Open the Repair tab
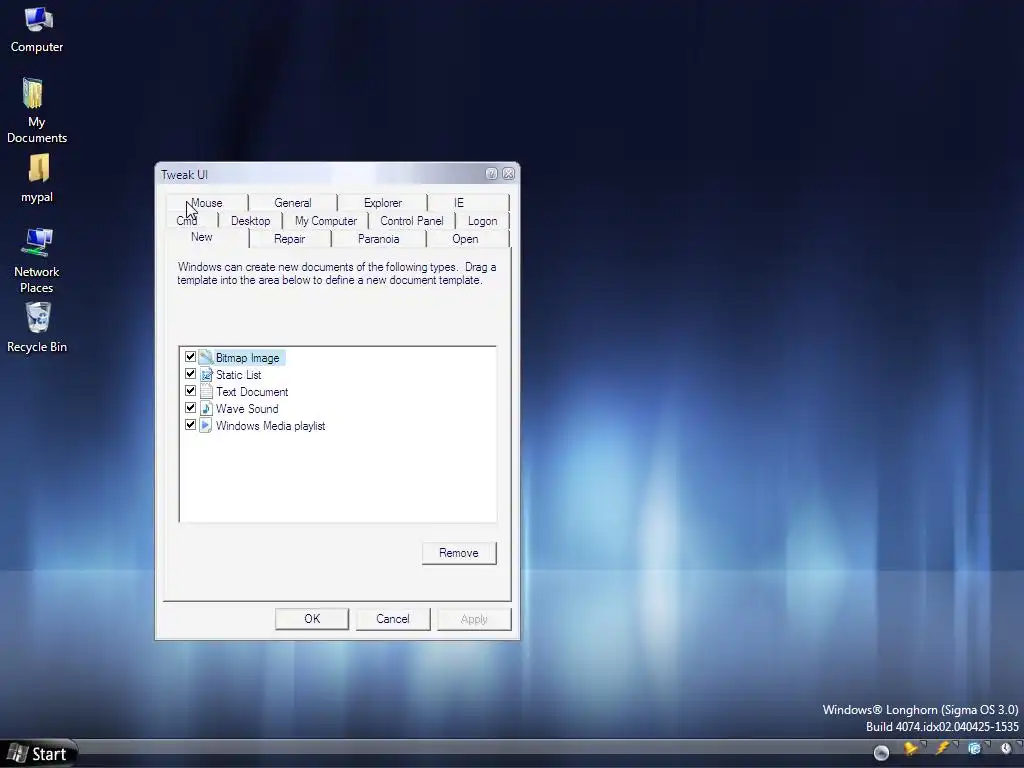Viewport: 1024px width, 768px height. pos(289,239)
